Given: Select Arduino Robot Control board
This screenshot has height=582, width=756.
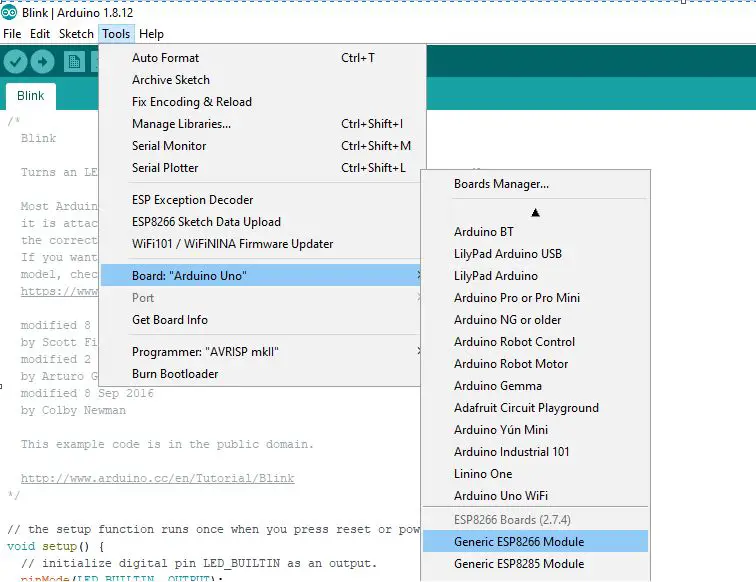Looking at the screenshot, I should [x=535, y=342].
